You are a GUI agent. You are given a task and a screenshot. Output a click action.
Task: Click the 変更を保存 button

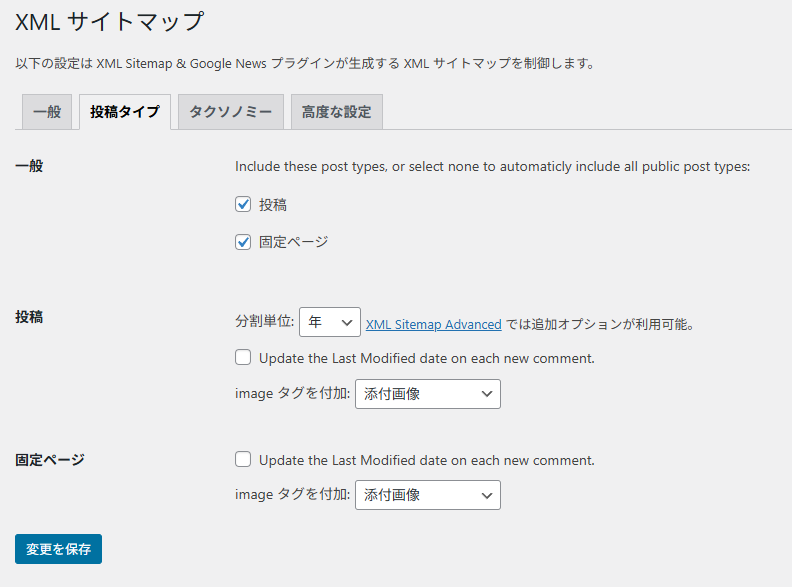[58, 549]
